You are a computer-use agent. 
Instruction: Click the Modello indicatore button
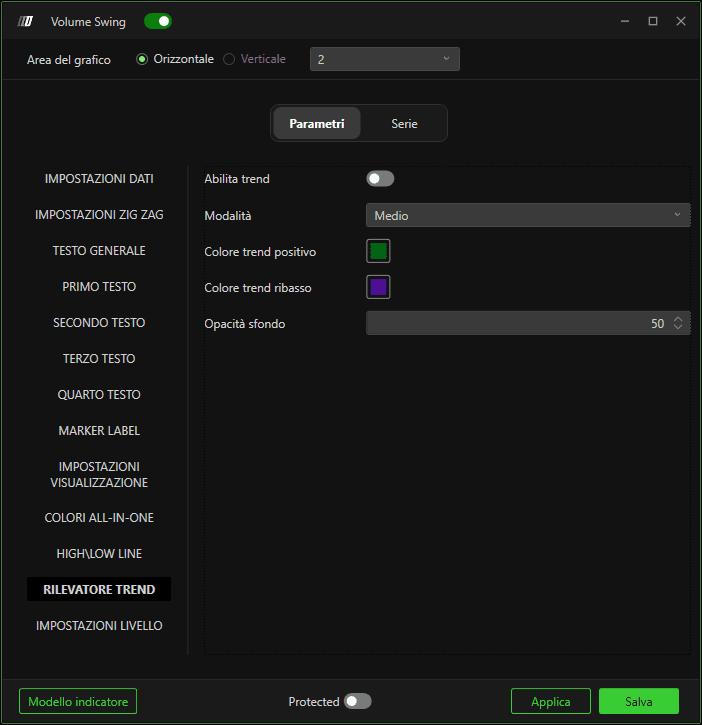[78, 701]
